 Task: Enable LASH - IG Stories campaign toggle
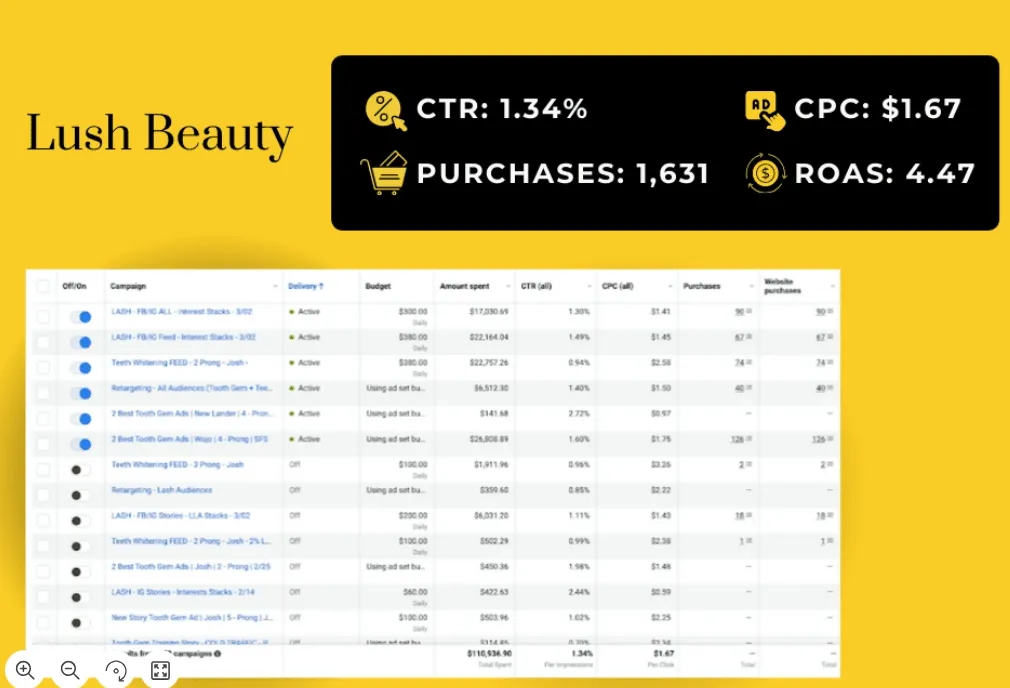[x=80, y=597]
